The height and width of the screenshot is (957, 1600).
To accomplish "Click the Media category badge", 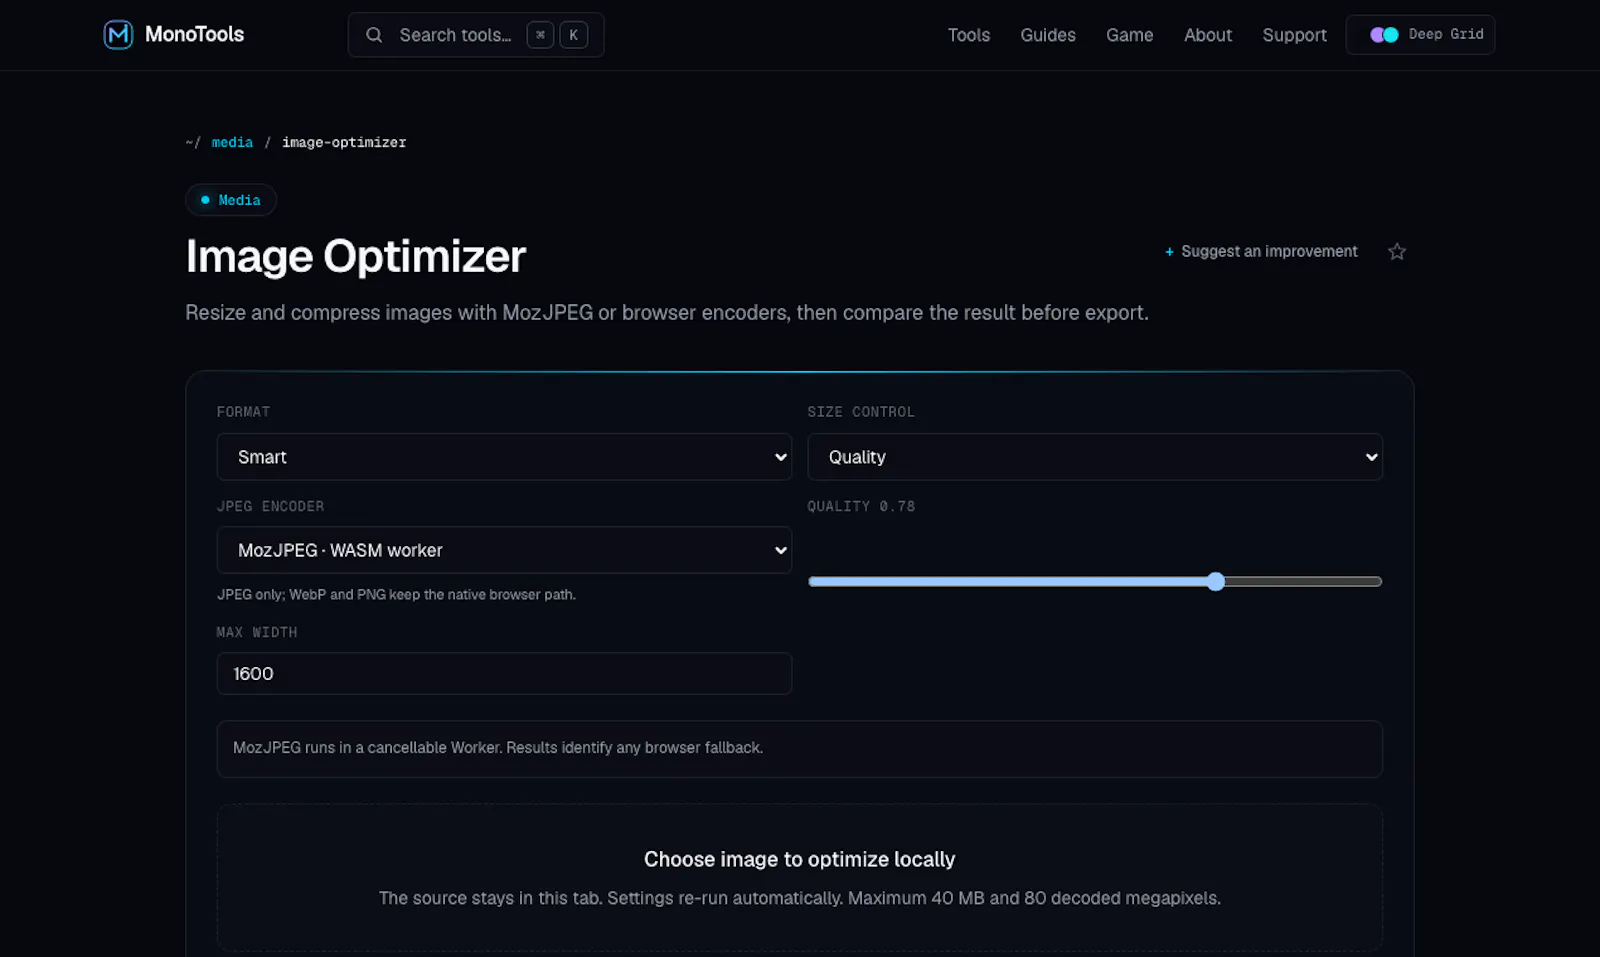I will [231, 200].
